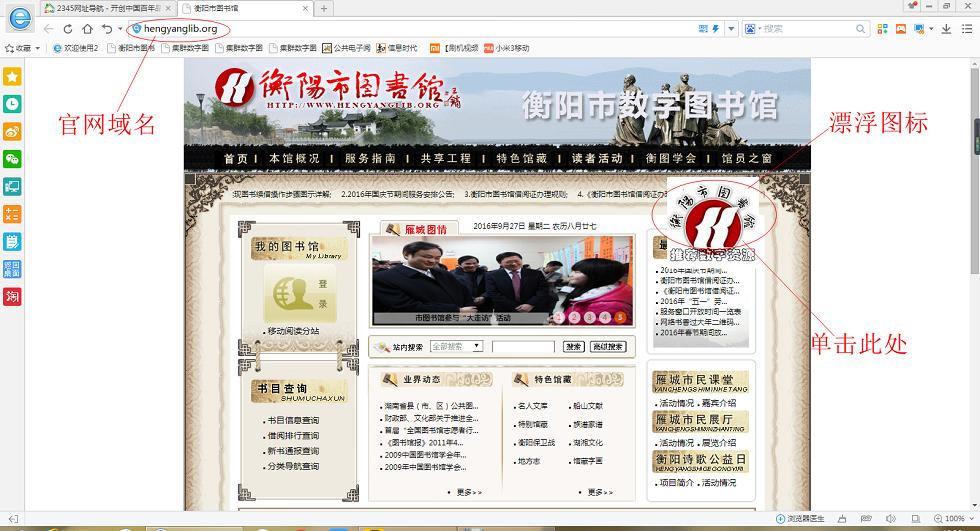
Task: Expand the 全部搜索 site search dropdown
Action: coord(456,346)
